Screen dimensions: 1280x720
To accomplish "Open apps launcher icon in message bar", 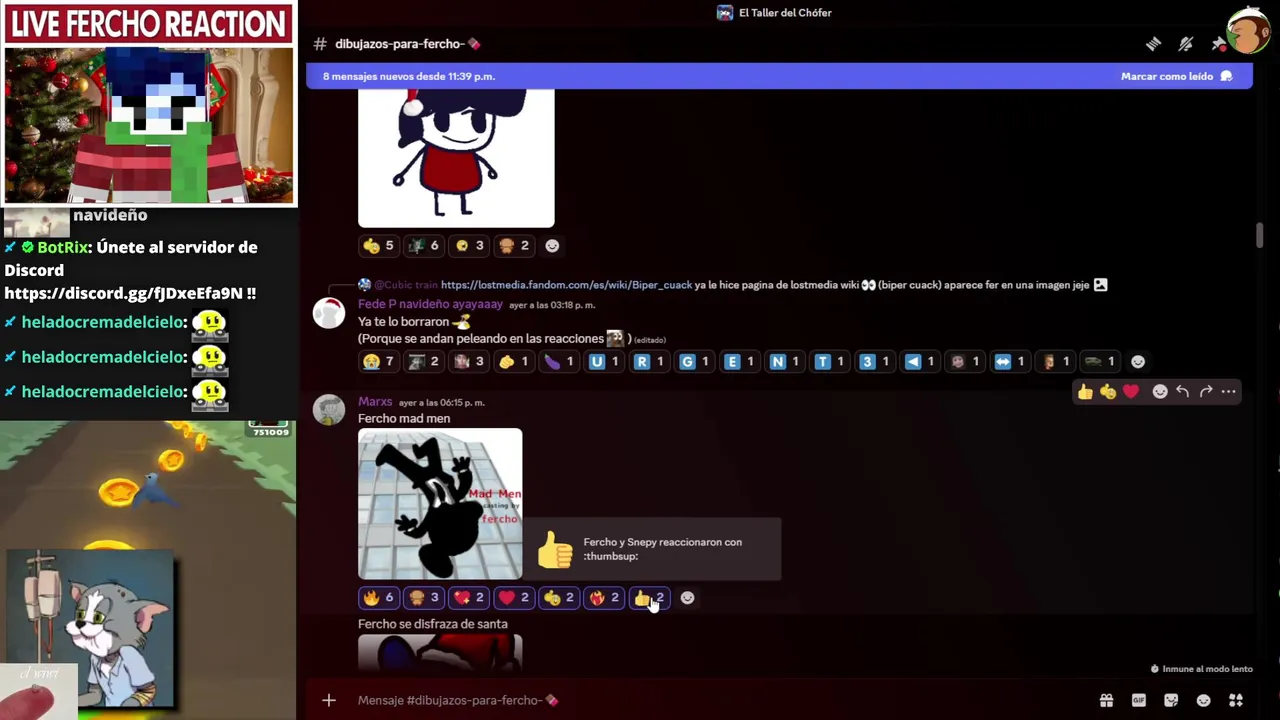I will [x=1236, y=700].
